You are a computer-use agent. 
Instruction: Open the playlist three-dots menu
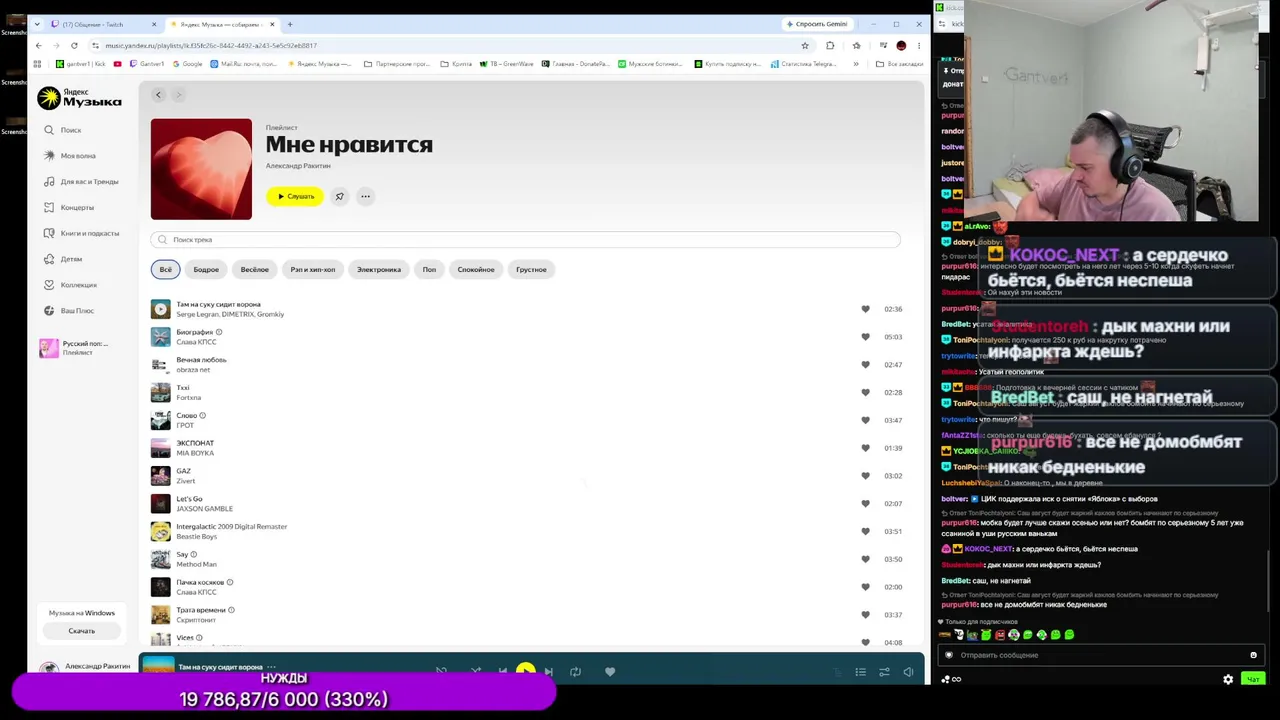tap(365, 196)
